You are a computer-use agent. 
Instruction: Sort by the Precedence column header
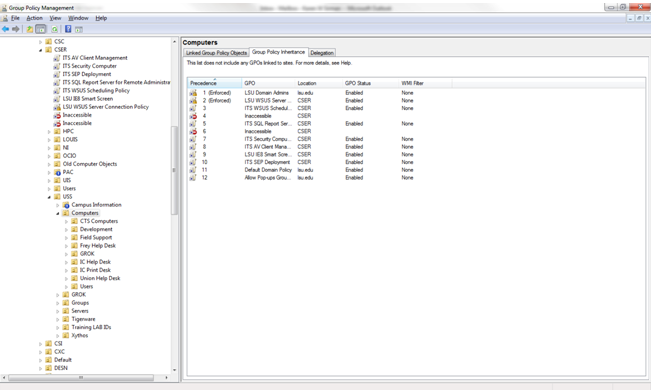[215, 83]
